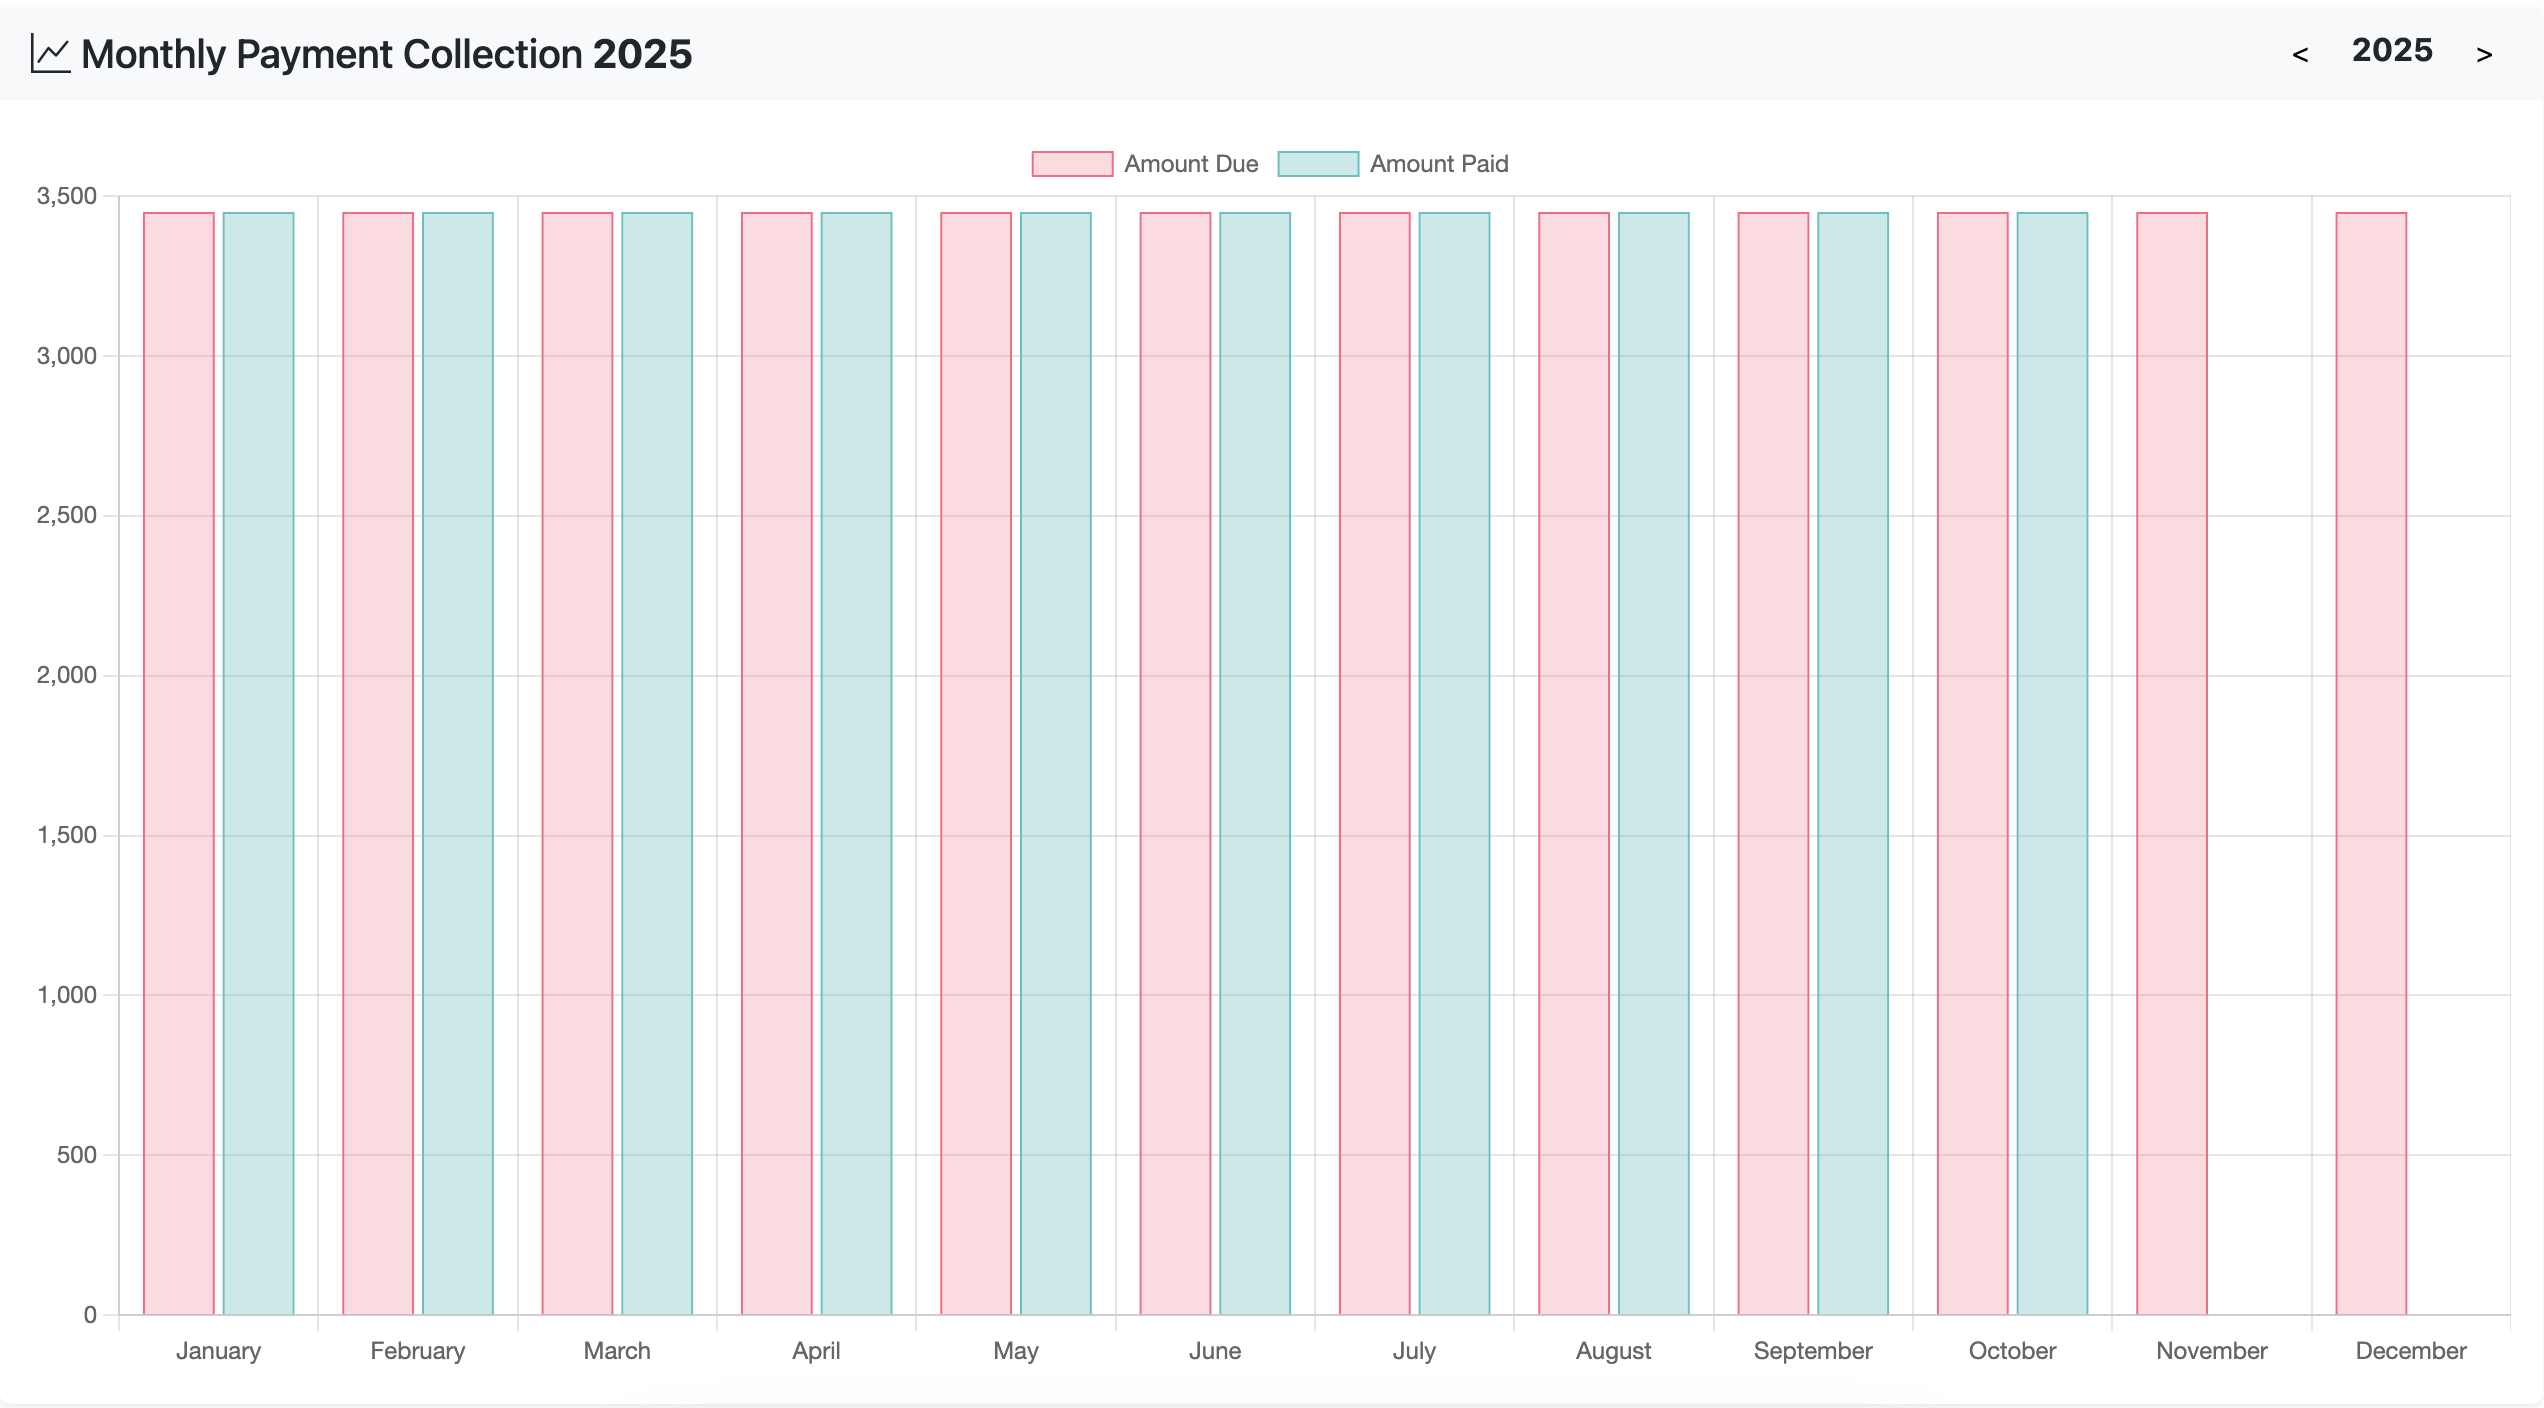The image size is (2544, 1408).
Task: Toggle Amount Due dataset in legend
Action: click(x=1190, y=164)
